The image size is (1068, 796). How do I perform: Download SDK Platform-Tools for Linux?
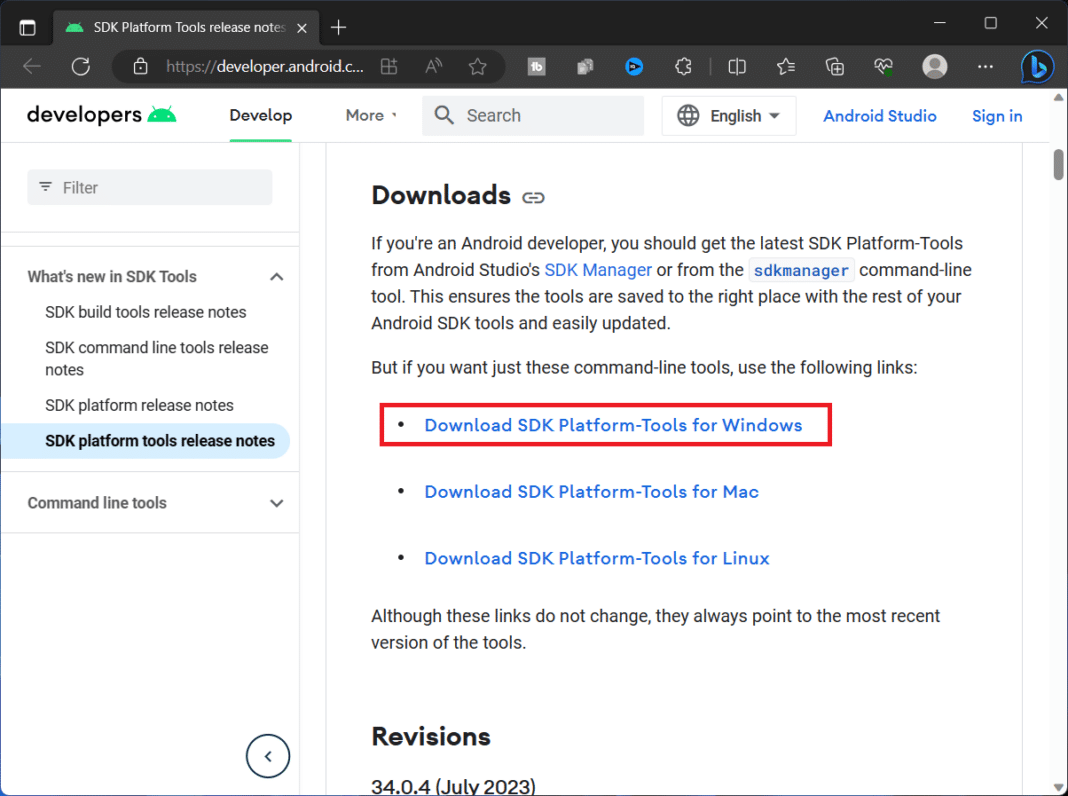point(597,558)
